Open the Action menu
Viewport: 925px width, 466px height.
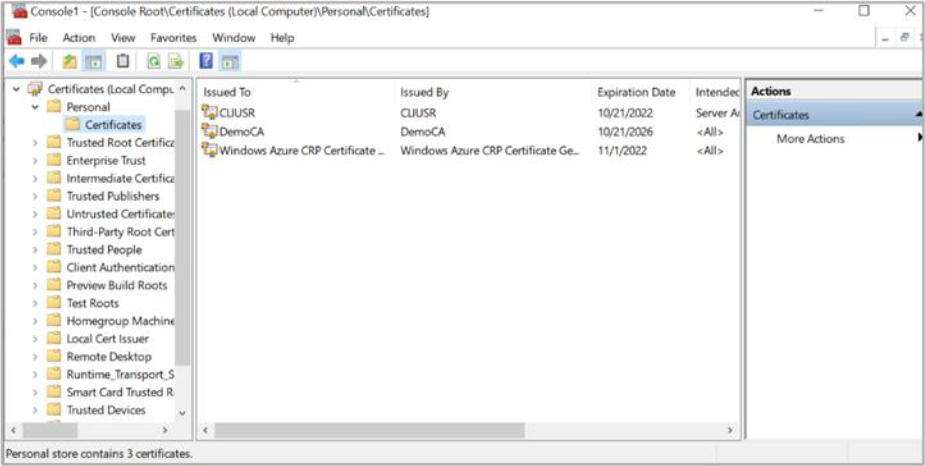(x=79, y=38)
